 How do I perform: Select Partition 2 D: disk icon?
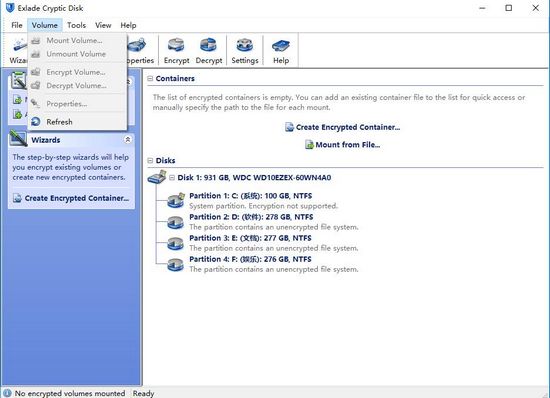(175, 222)
